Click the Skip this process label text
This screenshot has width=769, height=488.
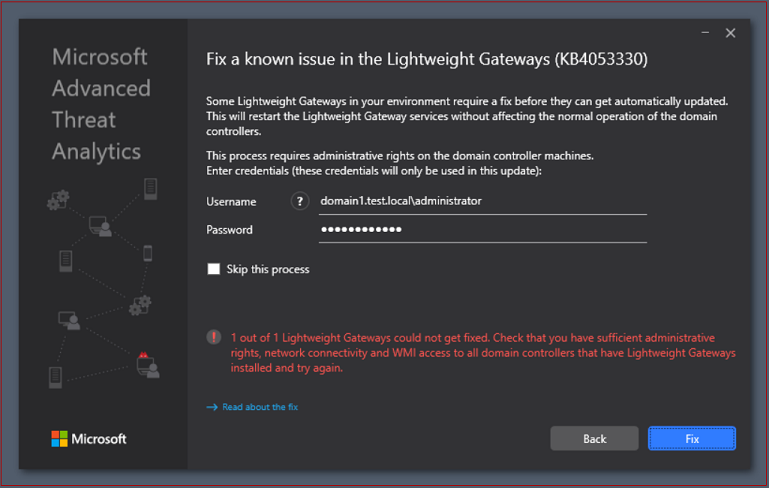point(268,269)
